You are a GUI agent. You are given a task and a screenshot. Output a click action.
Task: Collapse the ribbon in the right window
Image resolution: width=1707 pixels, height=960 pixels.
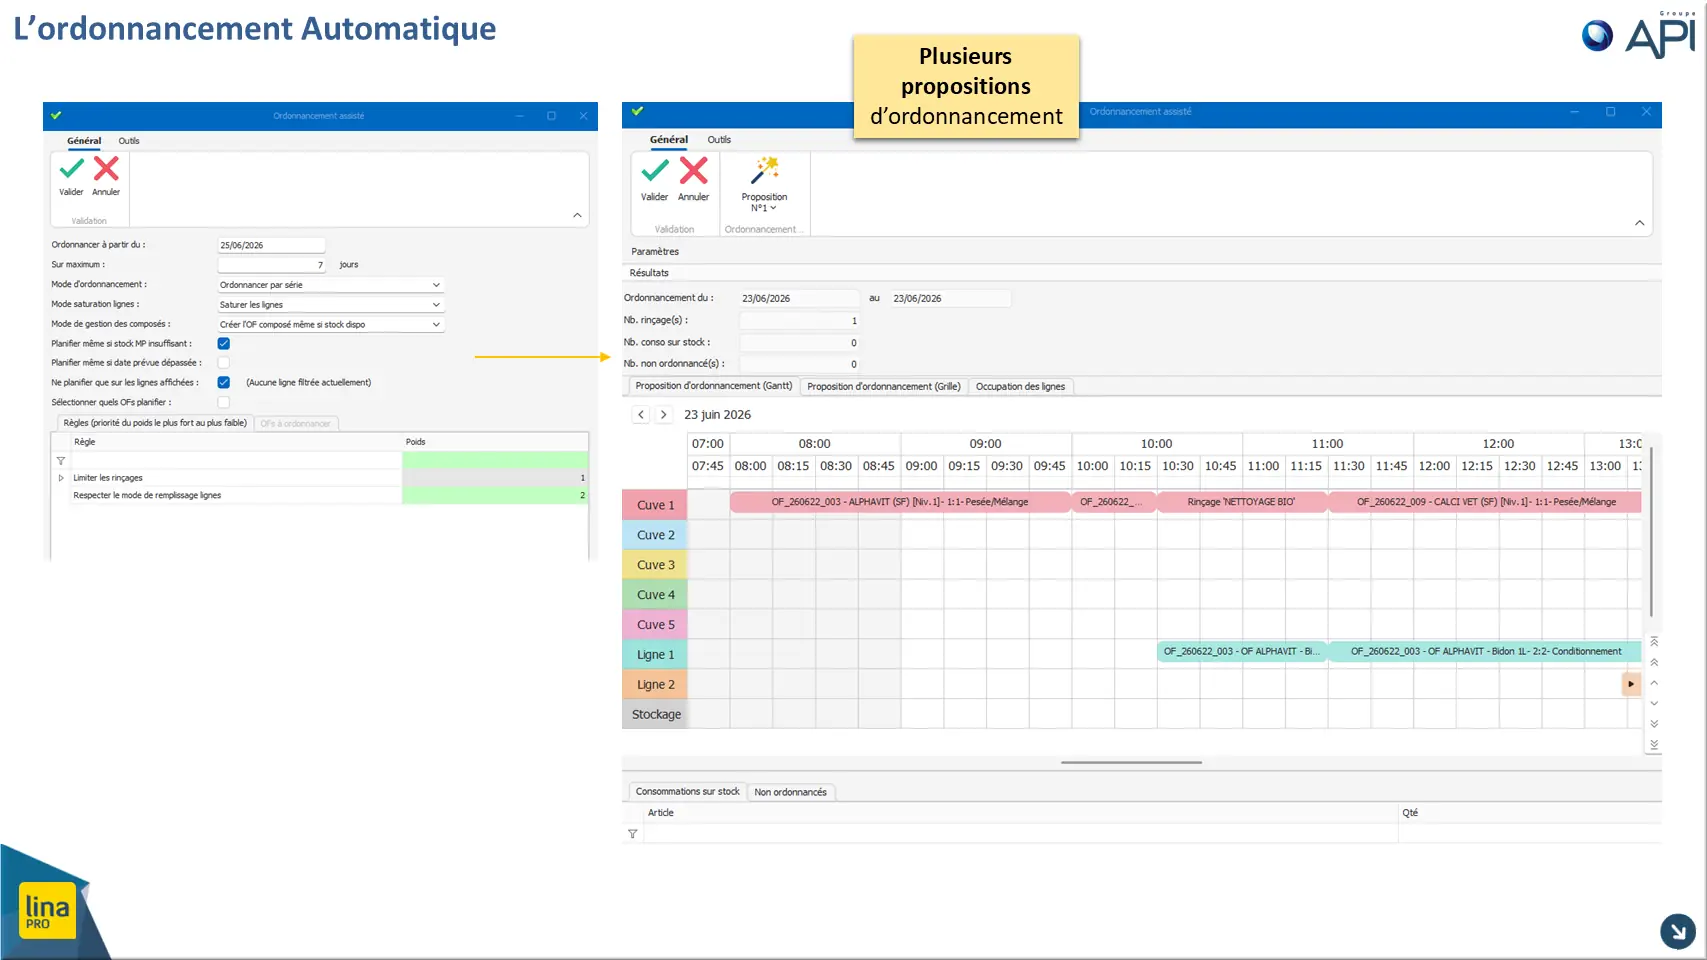tap(1639, 223)
